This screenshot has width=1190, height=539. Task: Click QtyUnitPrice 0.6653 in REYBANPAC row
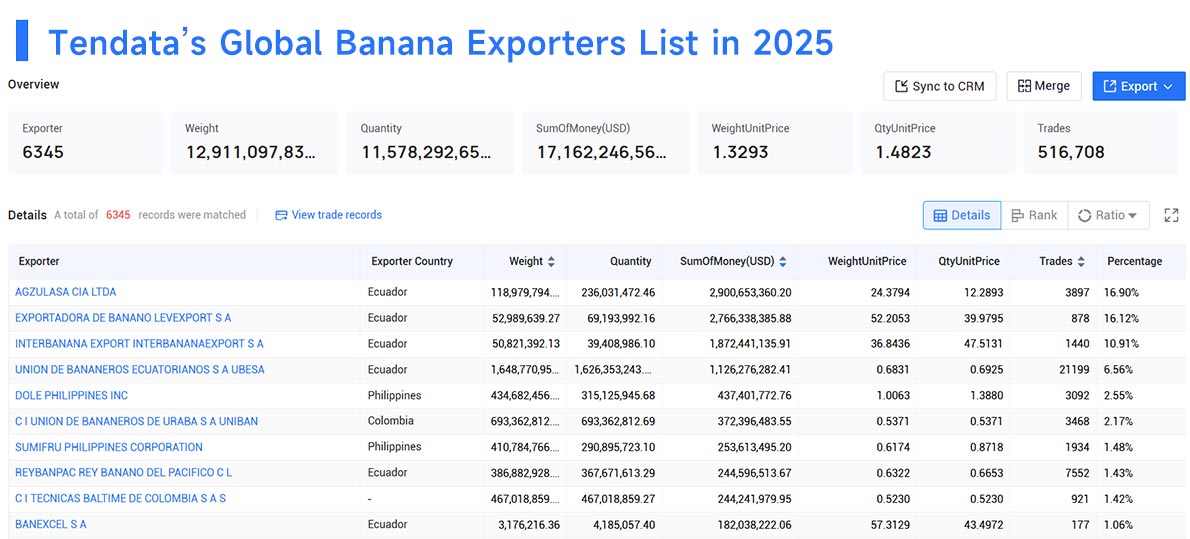(986, 472)
